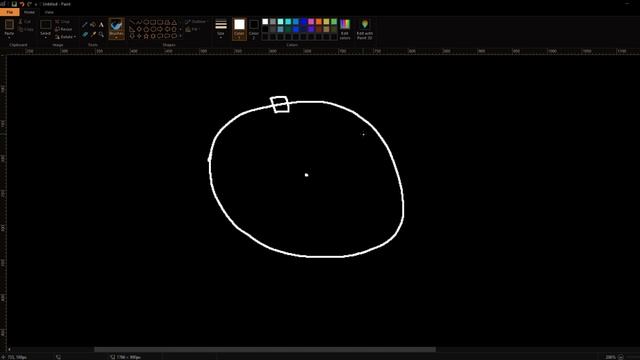Select the Curve shape
The height and width of the screenshot is (360, 640).
click(x=139, y=22)
